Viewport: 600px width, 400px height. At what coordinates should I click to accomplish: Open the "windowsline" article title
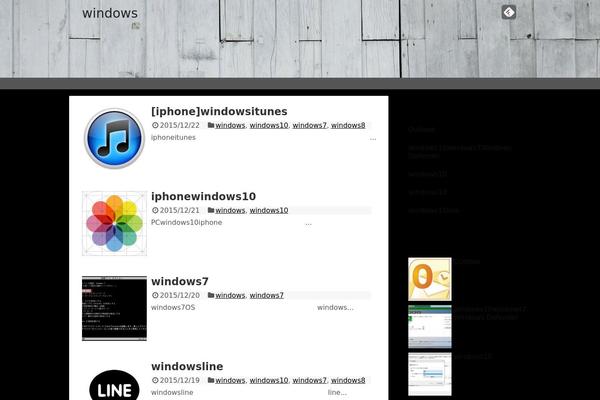click(x=187, y=366)
